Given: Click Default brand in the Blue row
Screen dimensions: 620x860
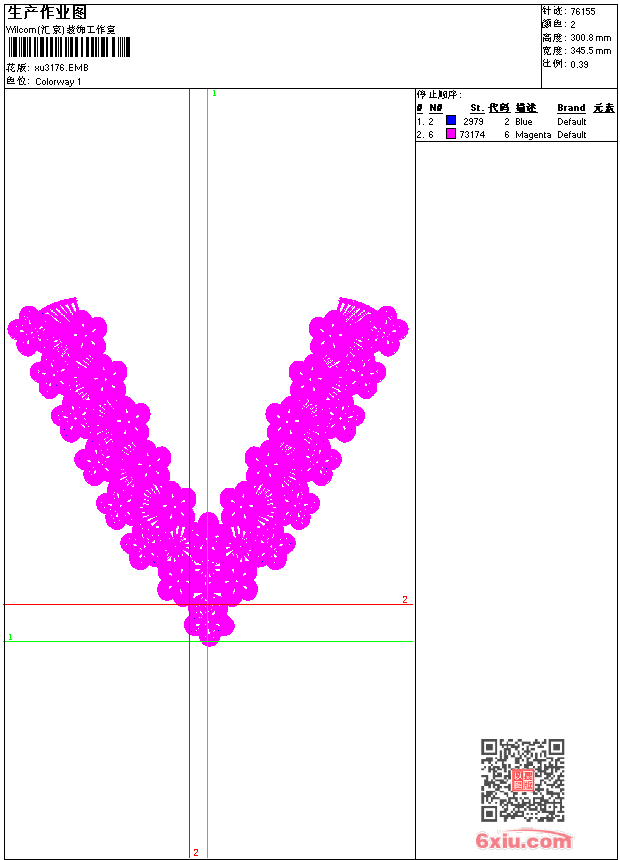Looking at the screenshot, I should [572, 122].
